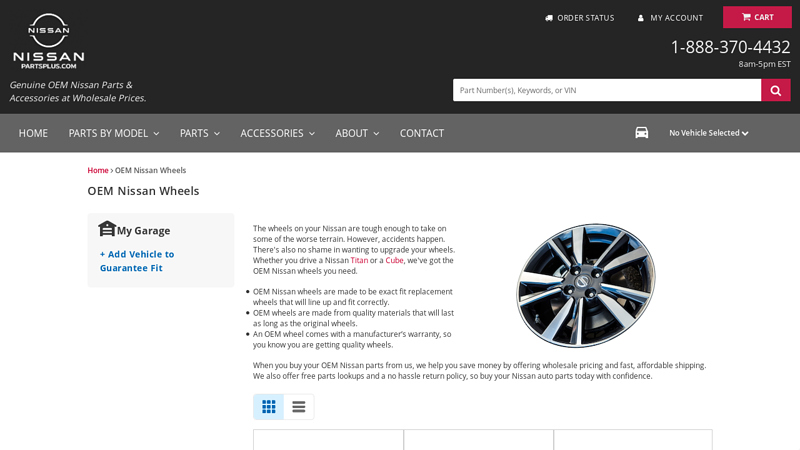Expand the Accessories menu

click(278, 133)
